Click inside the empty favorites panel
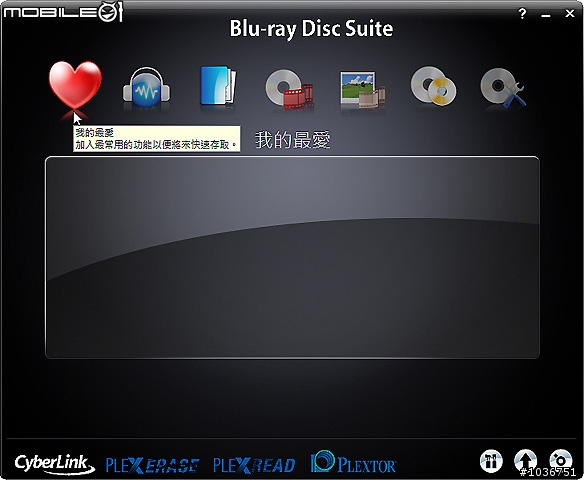584x480 pixels. [292, 257]
